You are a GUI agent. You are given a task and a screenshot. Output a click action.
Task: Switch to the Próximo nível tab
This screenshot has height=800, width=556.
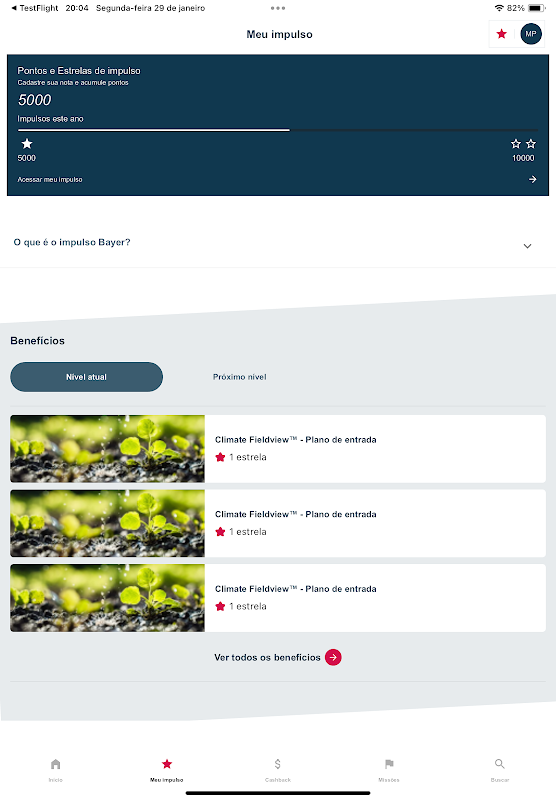(x=240, y=377)
